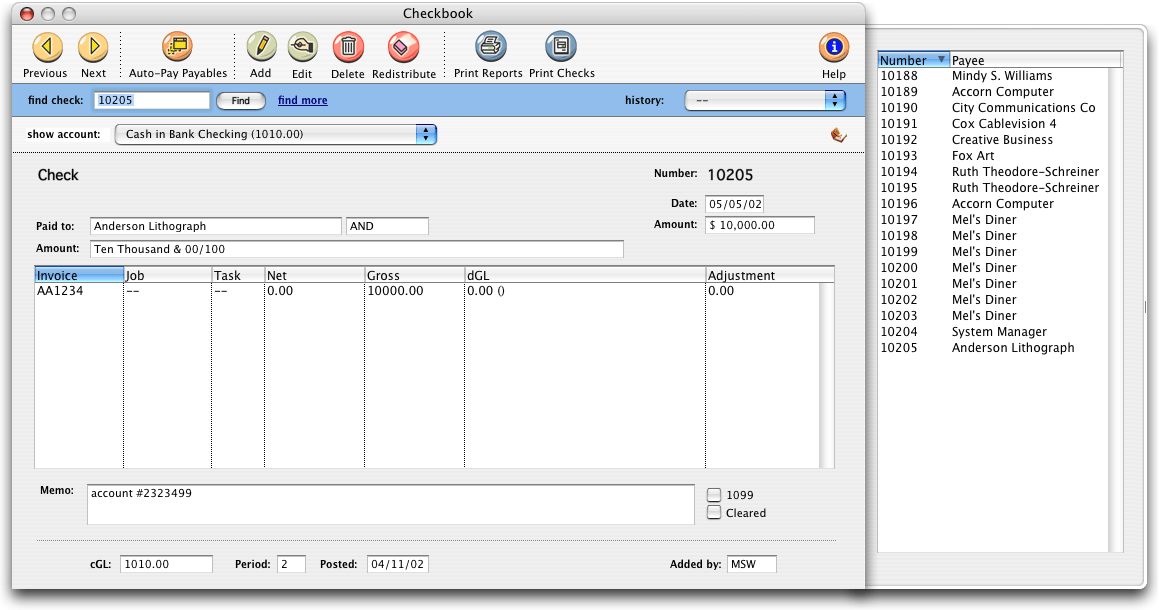The height and width of the screenshot is (610, 1159).
Task: Select check 10196 Accorn Computer in list
Action: [990, 204]
